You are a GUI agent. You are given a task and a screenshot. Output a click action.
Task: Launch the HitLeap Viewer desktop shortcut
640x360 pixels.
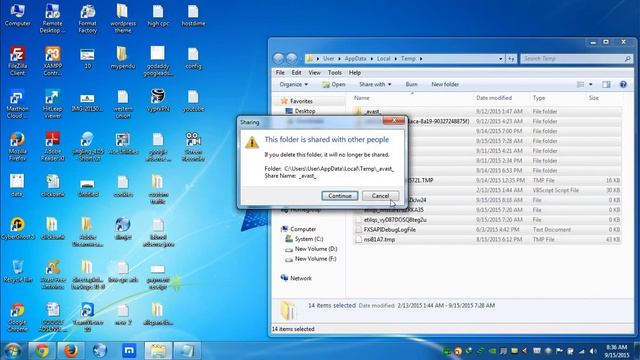coord(52,104)
